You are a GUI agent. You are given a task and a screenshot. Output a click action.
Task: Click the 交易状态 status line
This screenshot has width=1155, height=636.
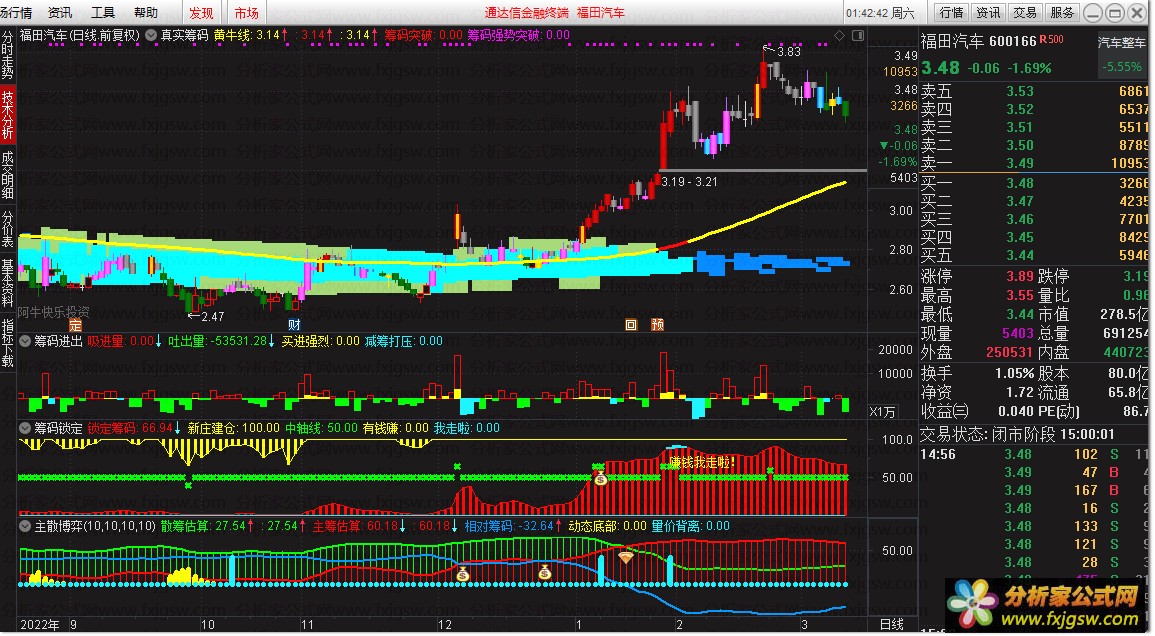click(1017, 435)
